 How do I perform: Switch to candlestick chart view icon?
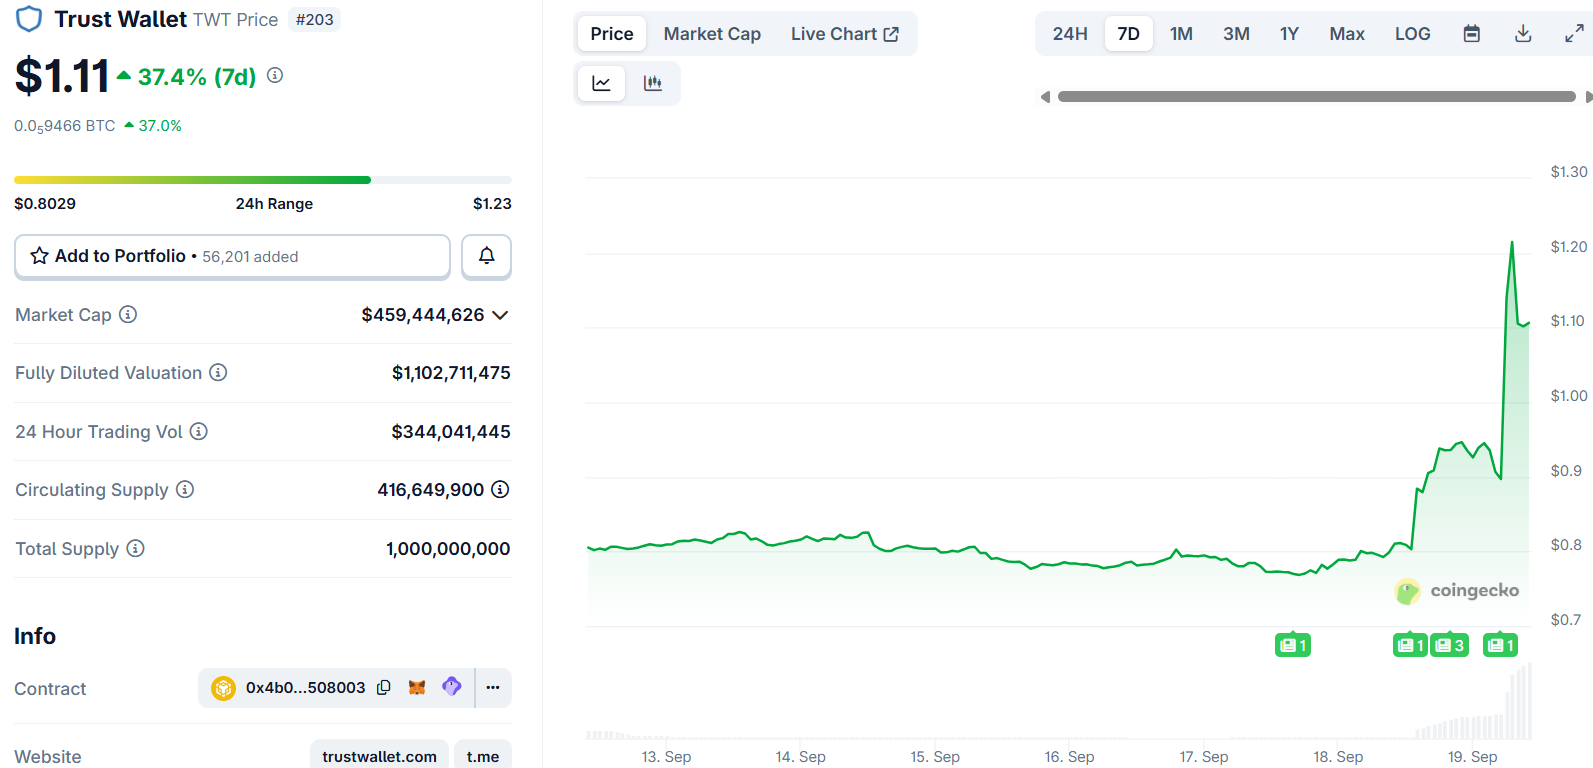coord(653,83)
